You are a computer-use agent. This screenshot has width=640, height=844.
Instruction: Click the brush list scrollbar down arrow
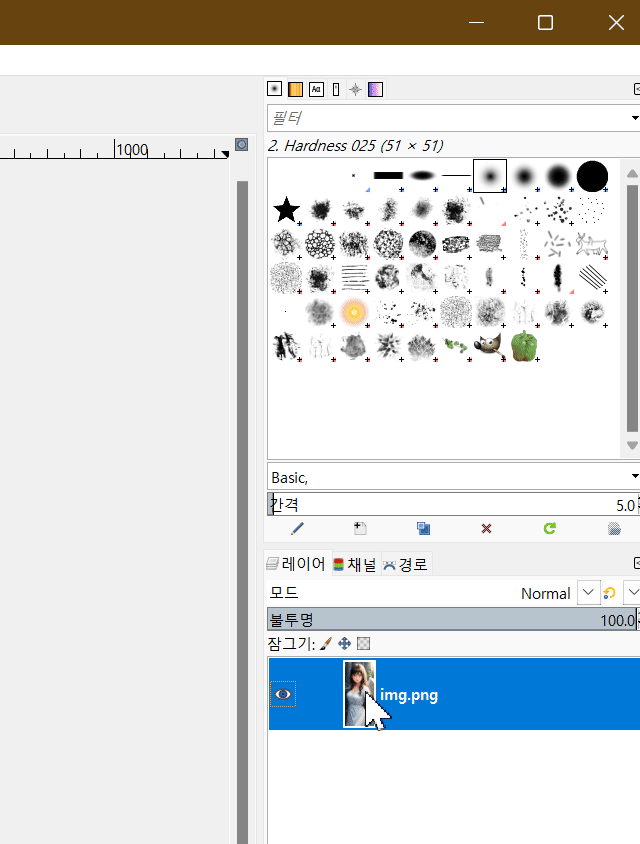632,446
